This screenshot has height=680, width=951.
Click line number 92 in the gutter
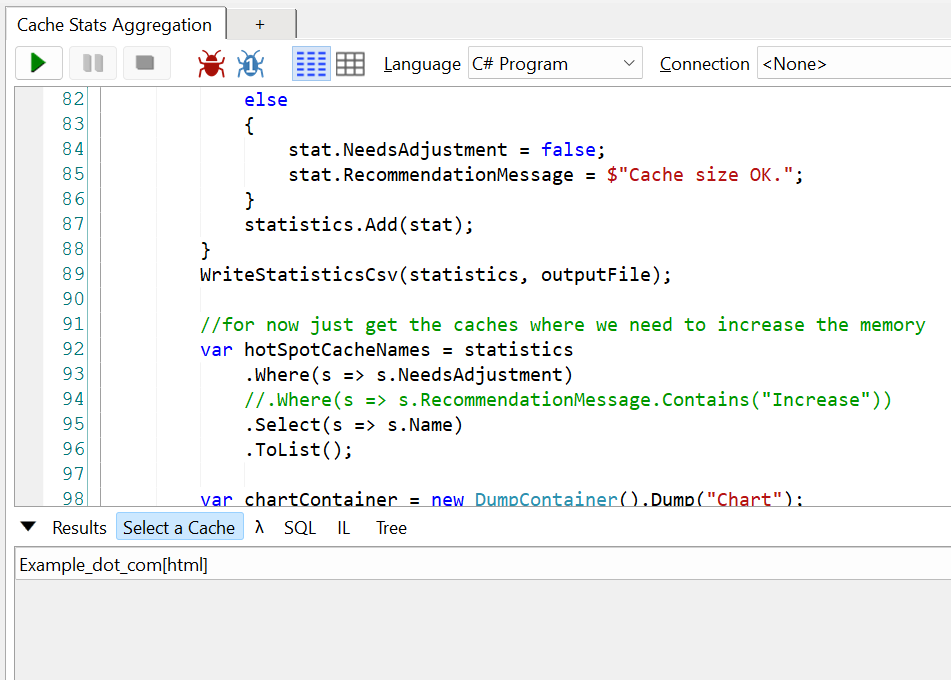73,349
